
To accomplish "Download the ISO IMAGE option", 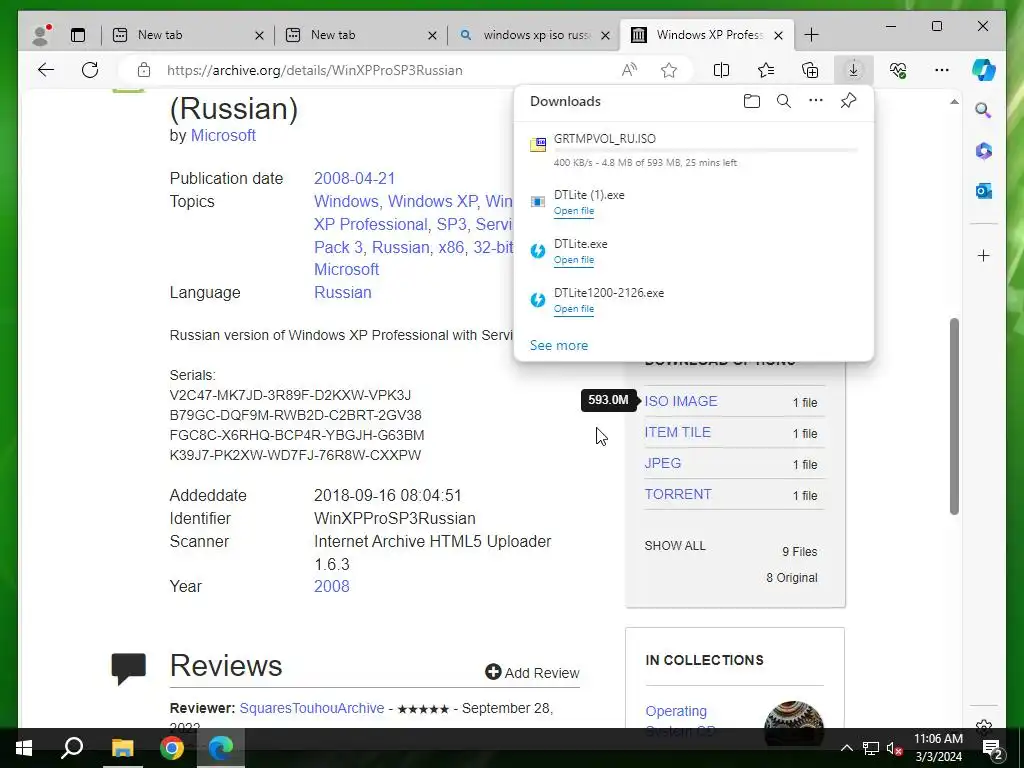I will [680, 402].
